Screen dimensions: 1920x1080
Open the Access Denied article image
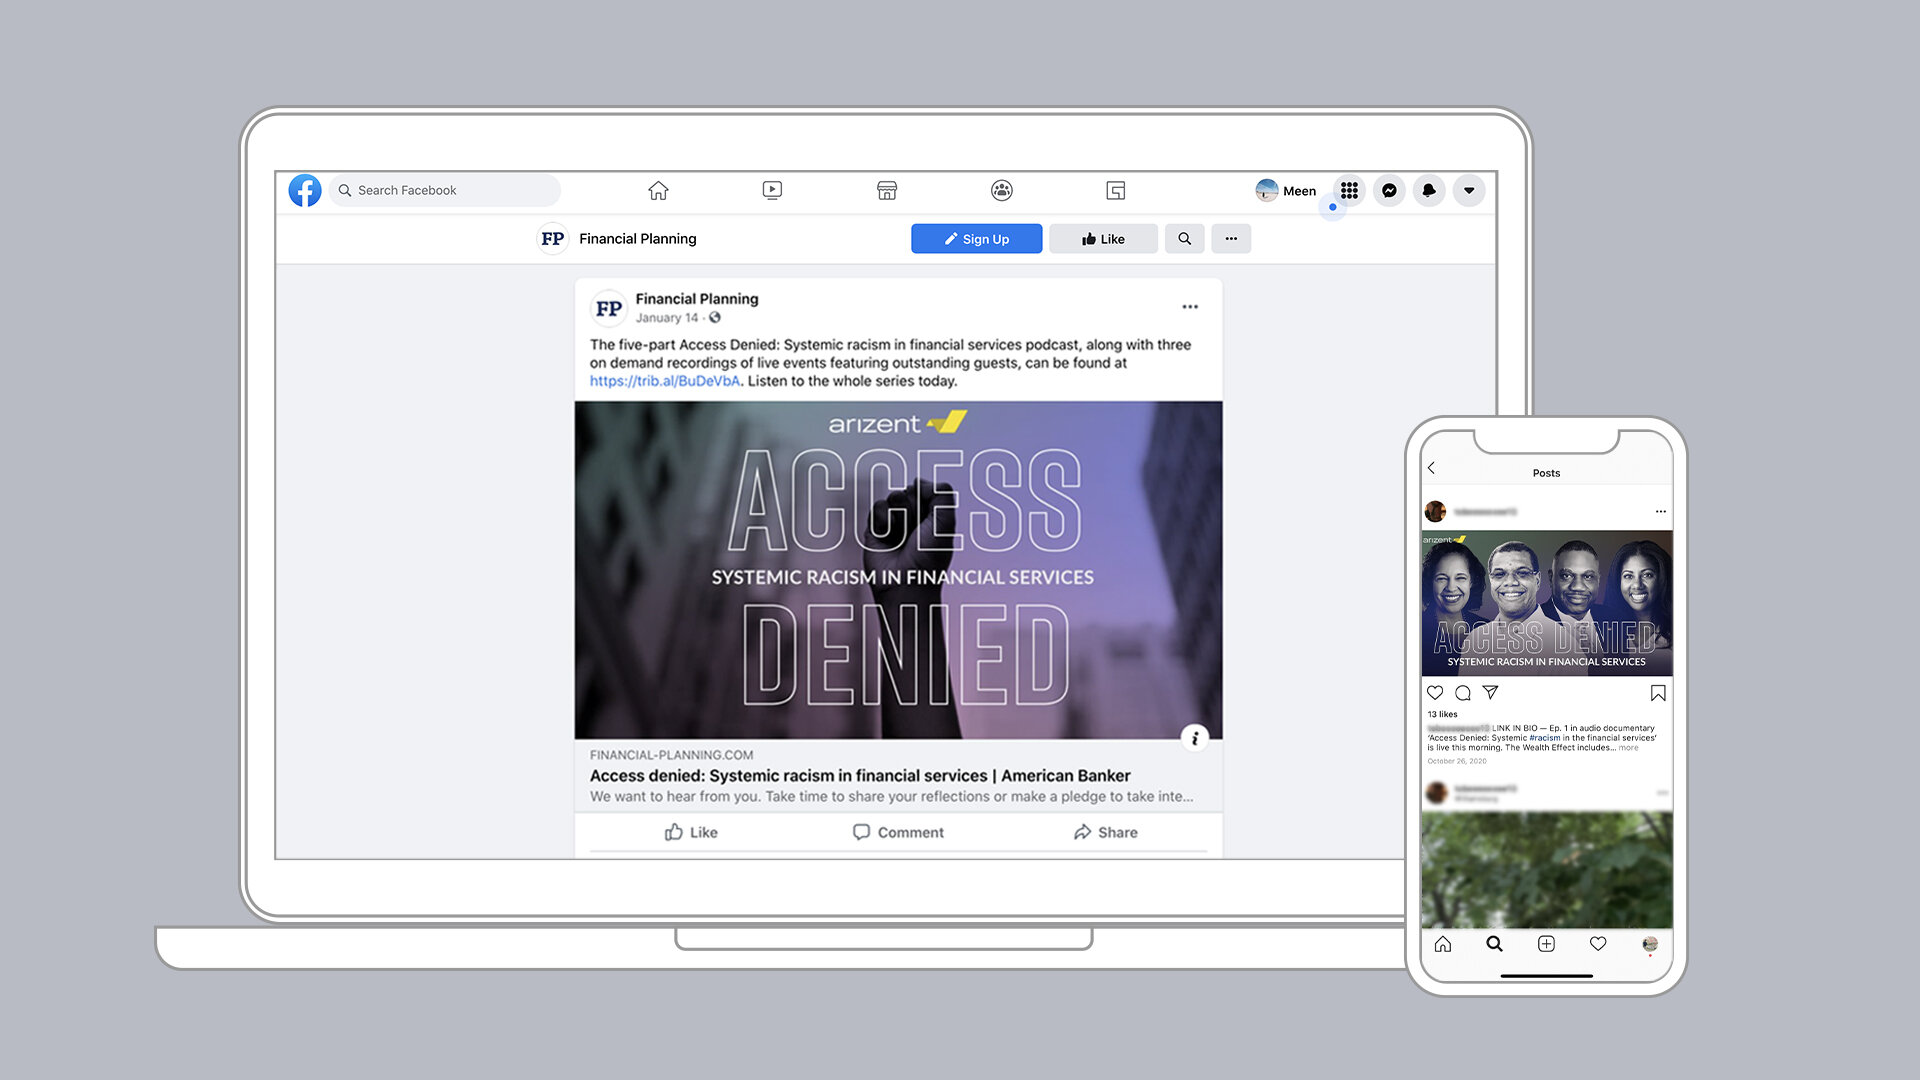pos(898,570)
